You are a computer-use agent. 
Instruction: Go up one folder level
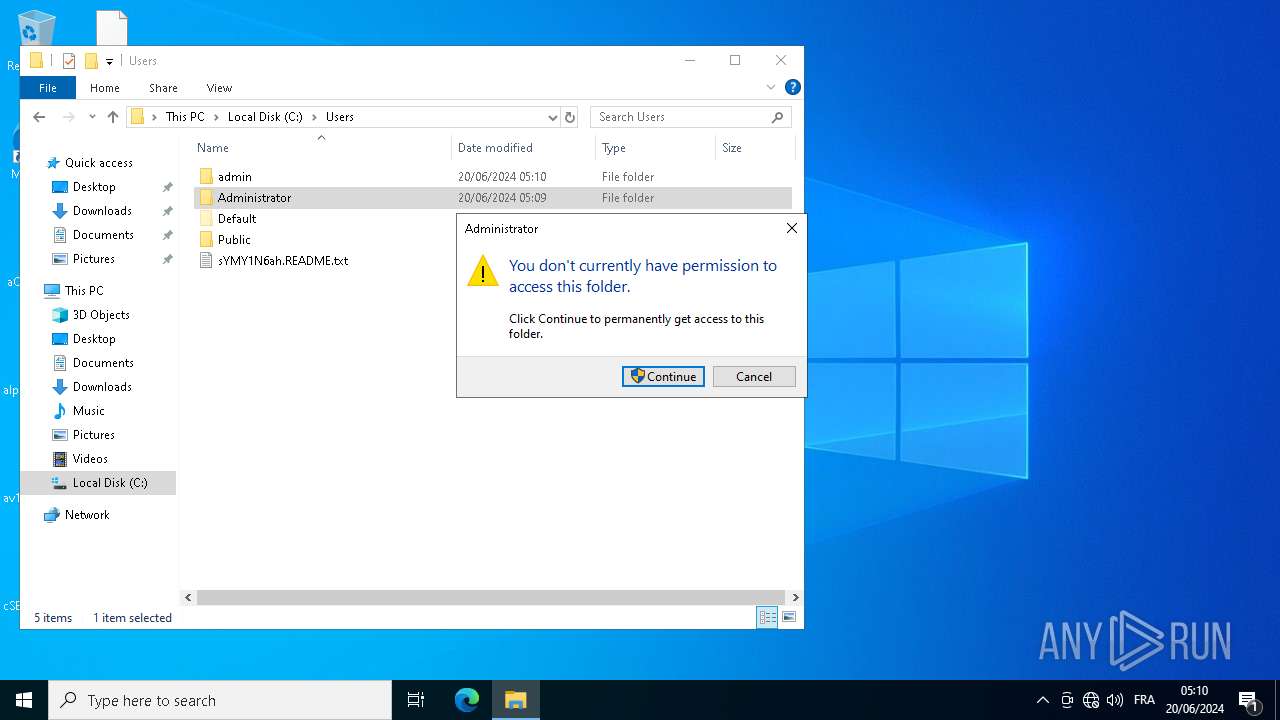[x=113, y=117]
